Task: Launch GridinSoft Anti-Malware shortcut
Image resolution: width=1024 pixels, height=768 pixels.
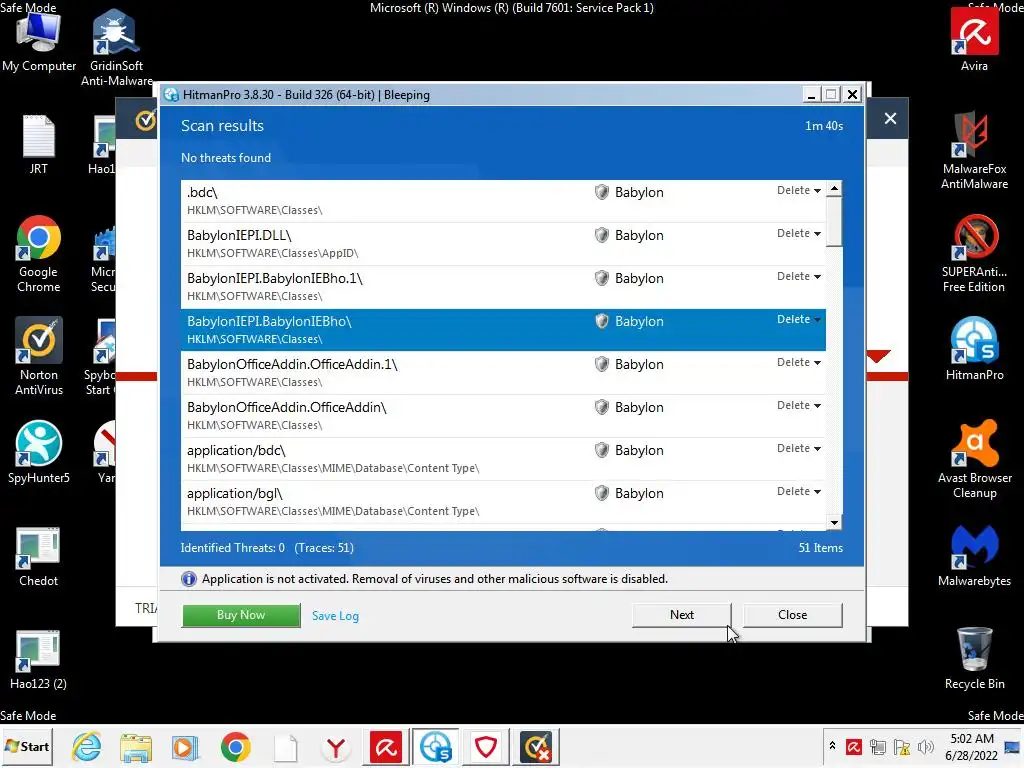Action: coord(116,48)
